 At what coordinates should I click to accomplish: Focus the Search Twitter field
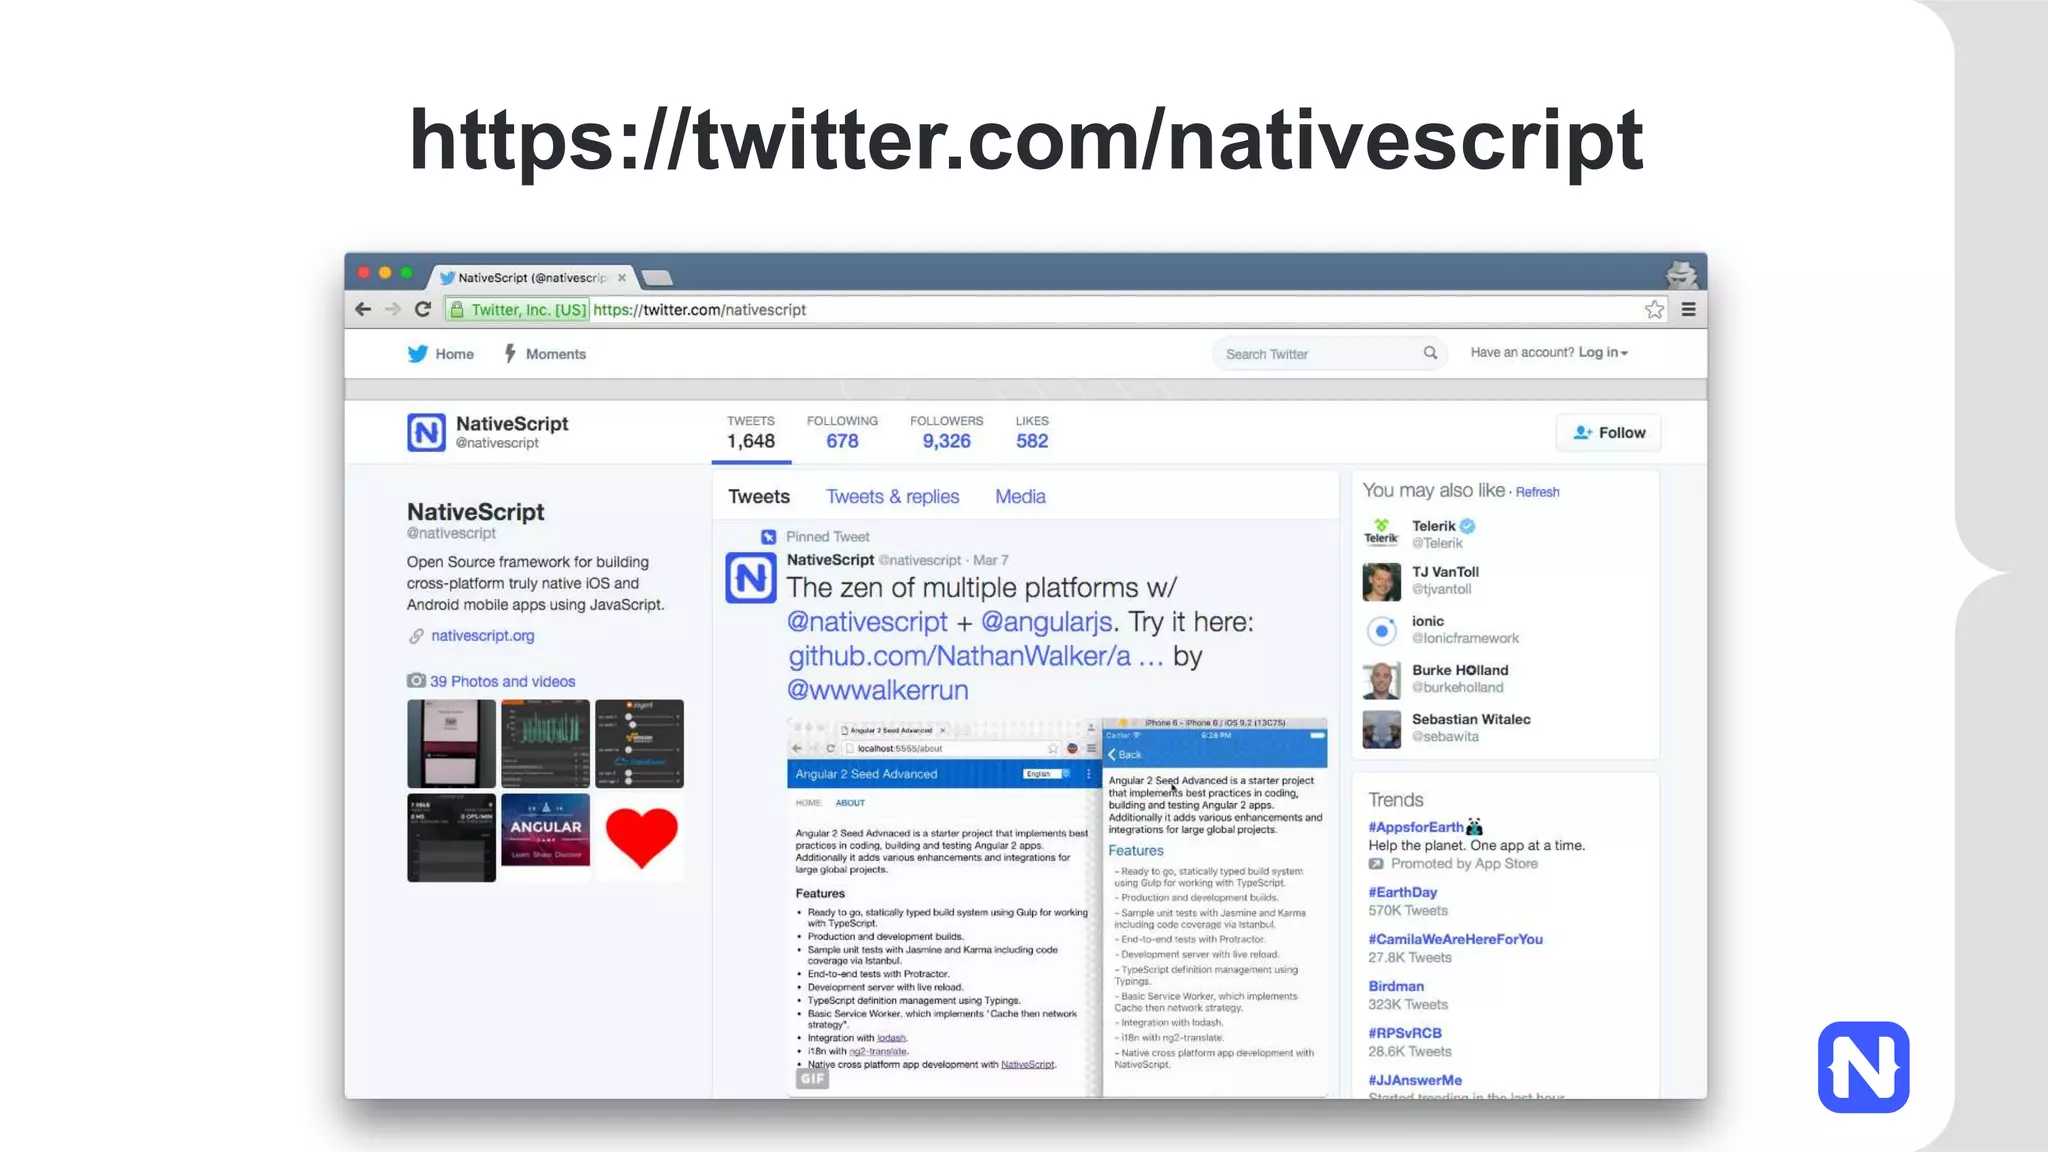coord(1330,354)
